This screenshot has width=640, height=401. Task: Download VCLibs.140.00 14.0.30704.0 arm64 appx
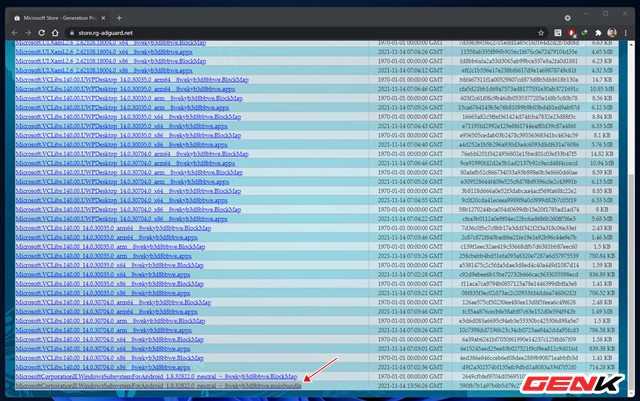[x=107, y=312]
